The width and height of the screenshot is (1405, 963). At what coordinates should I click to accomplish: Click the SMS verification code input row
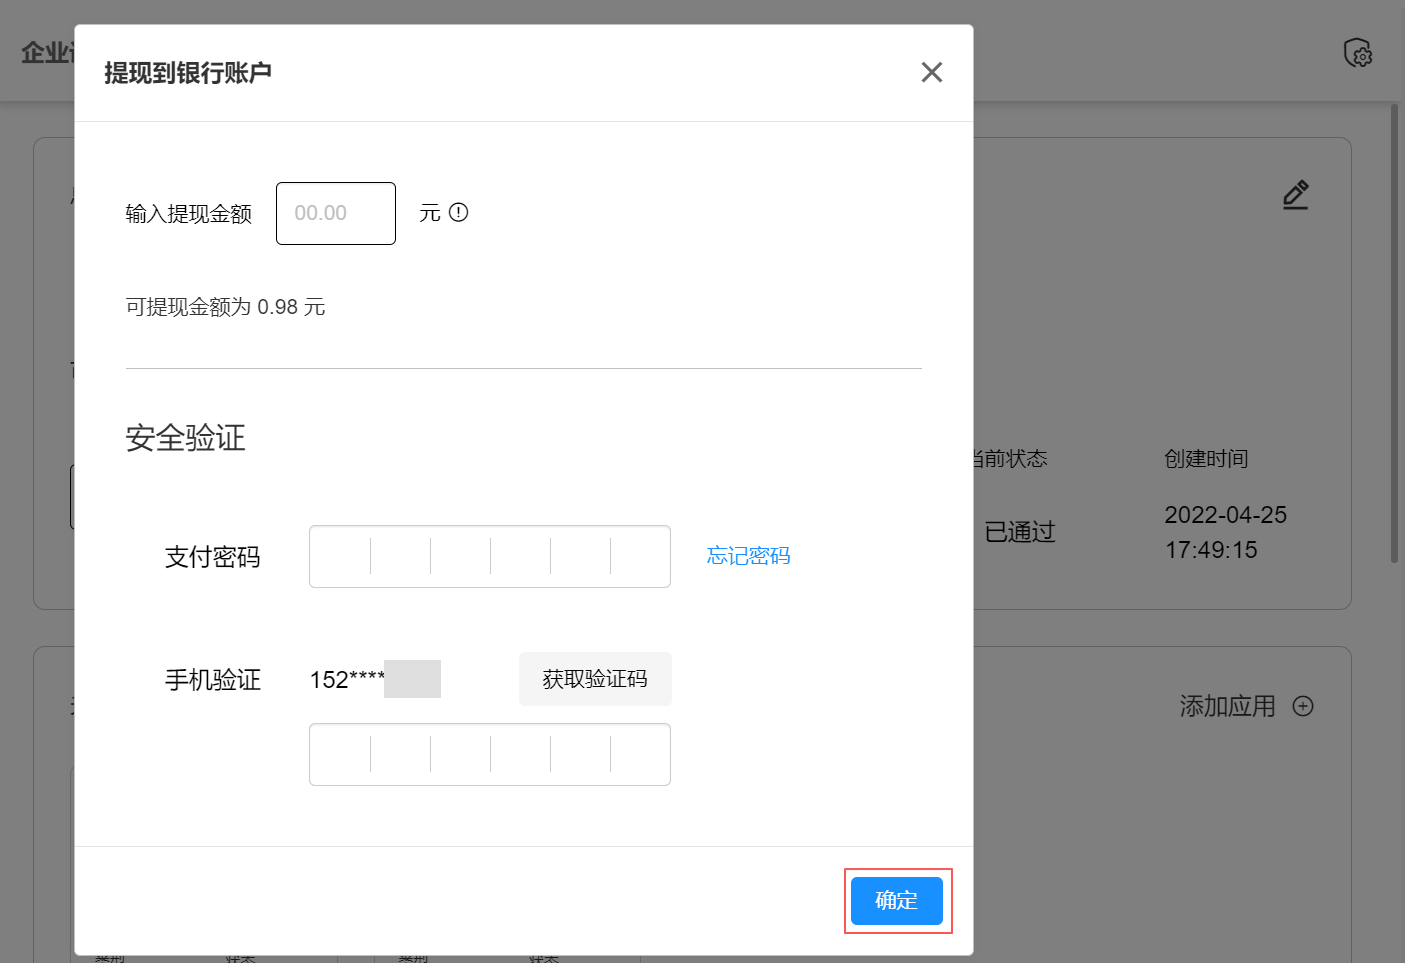tap(489, 754)
